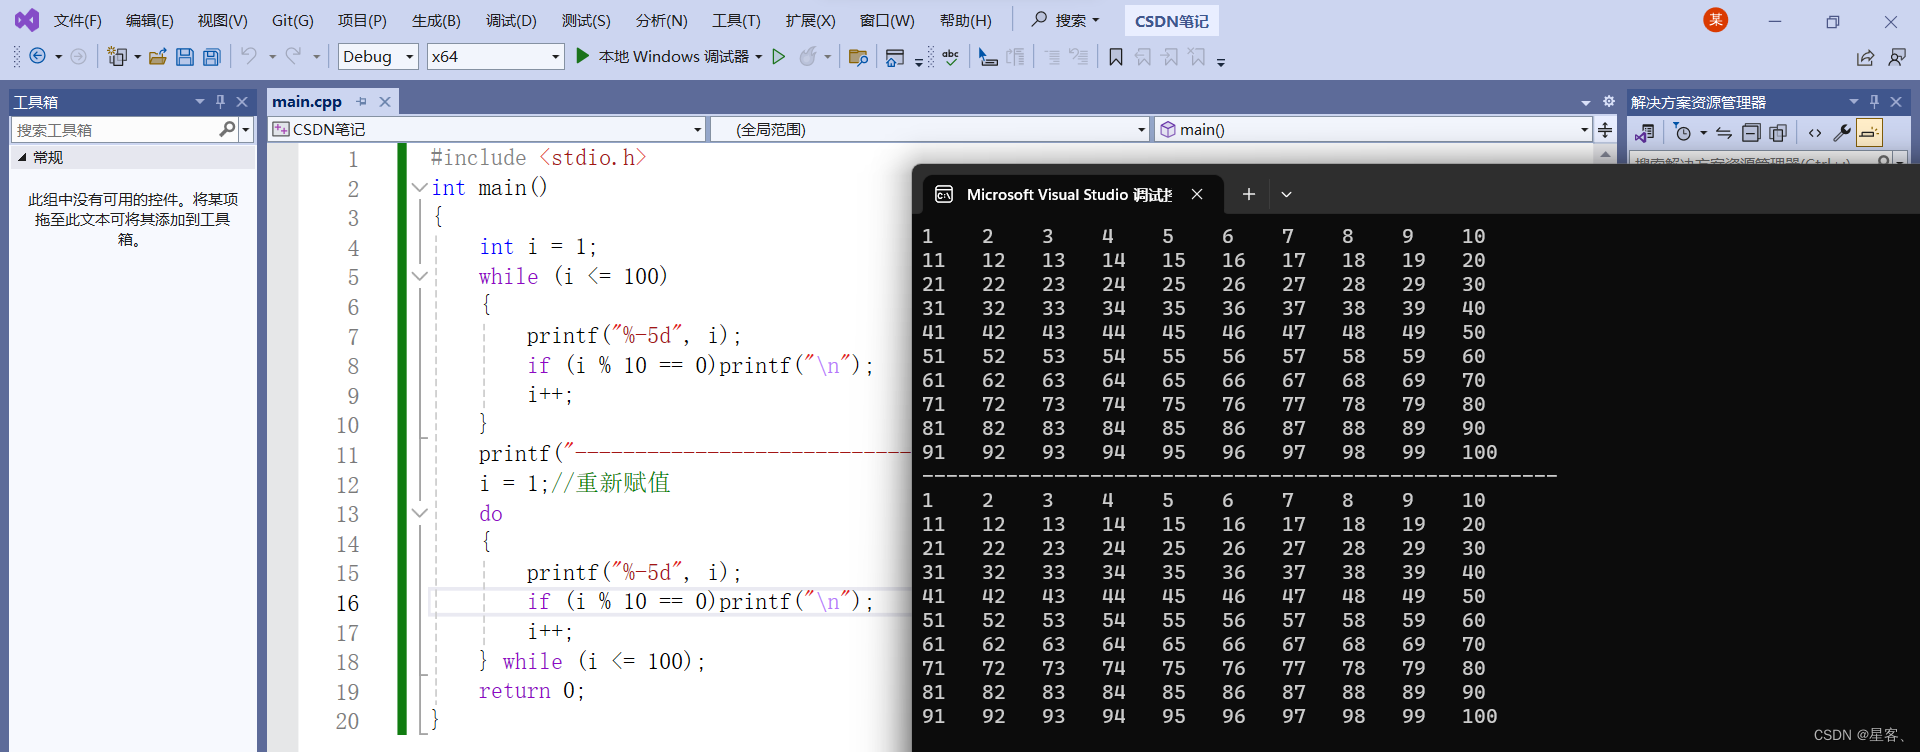Add a new console tab with plus button
The image size is (1920, 752).
(1248, 195)
